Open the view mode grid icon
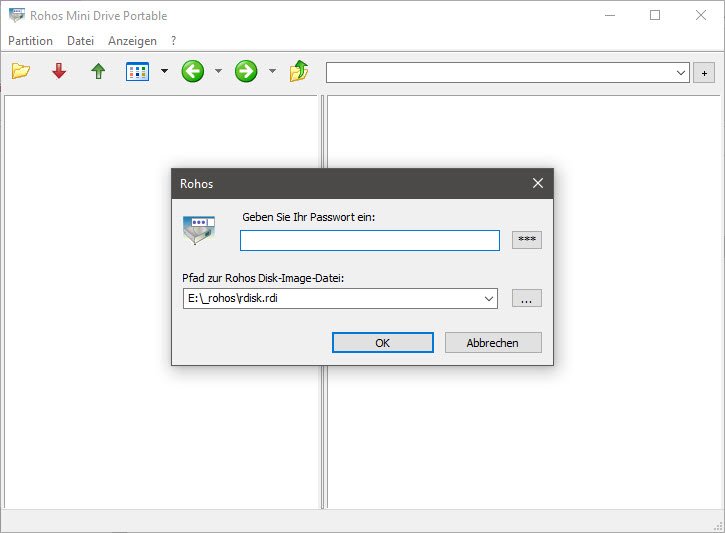 coord(137,72)
